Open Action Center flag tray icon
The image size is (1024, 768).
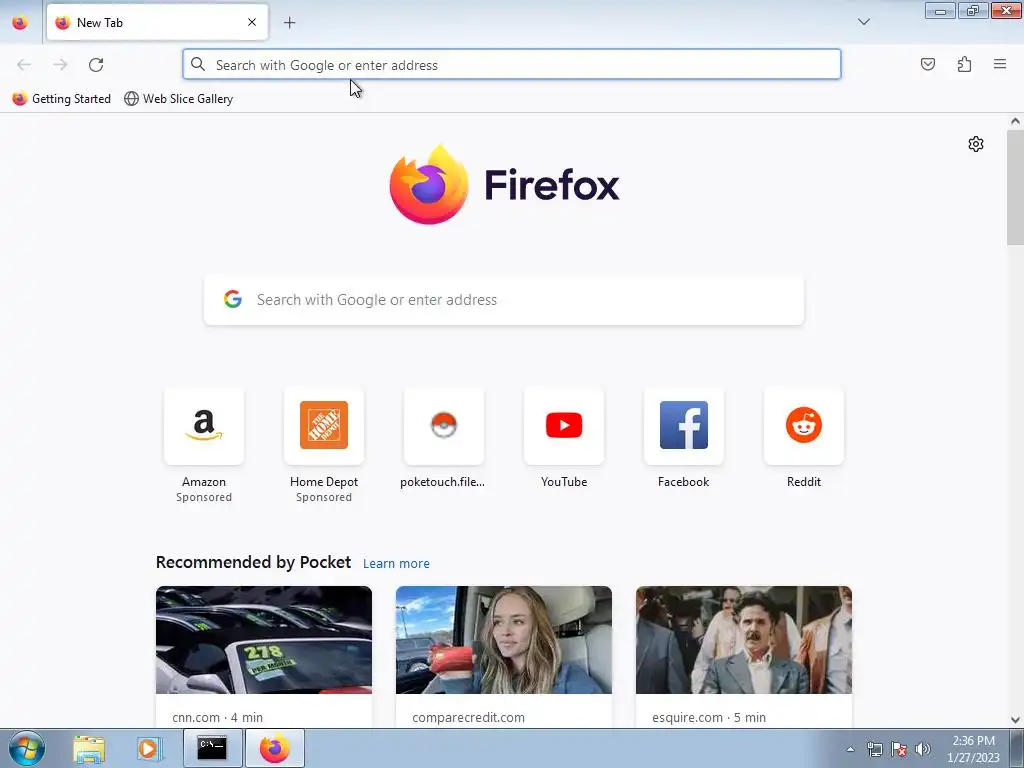click(899, 749)
